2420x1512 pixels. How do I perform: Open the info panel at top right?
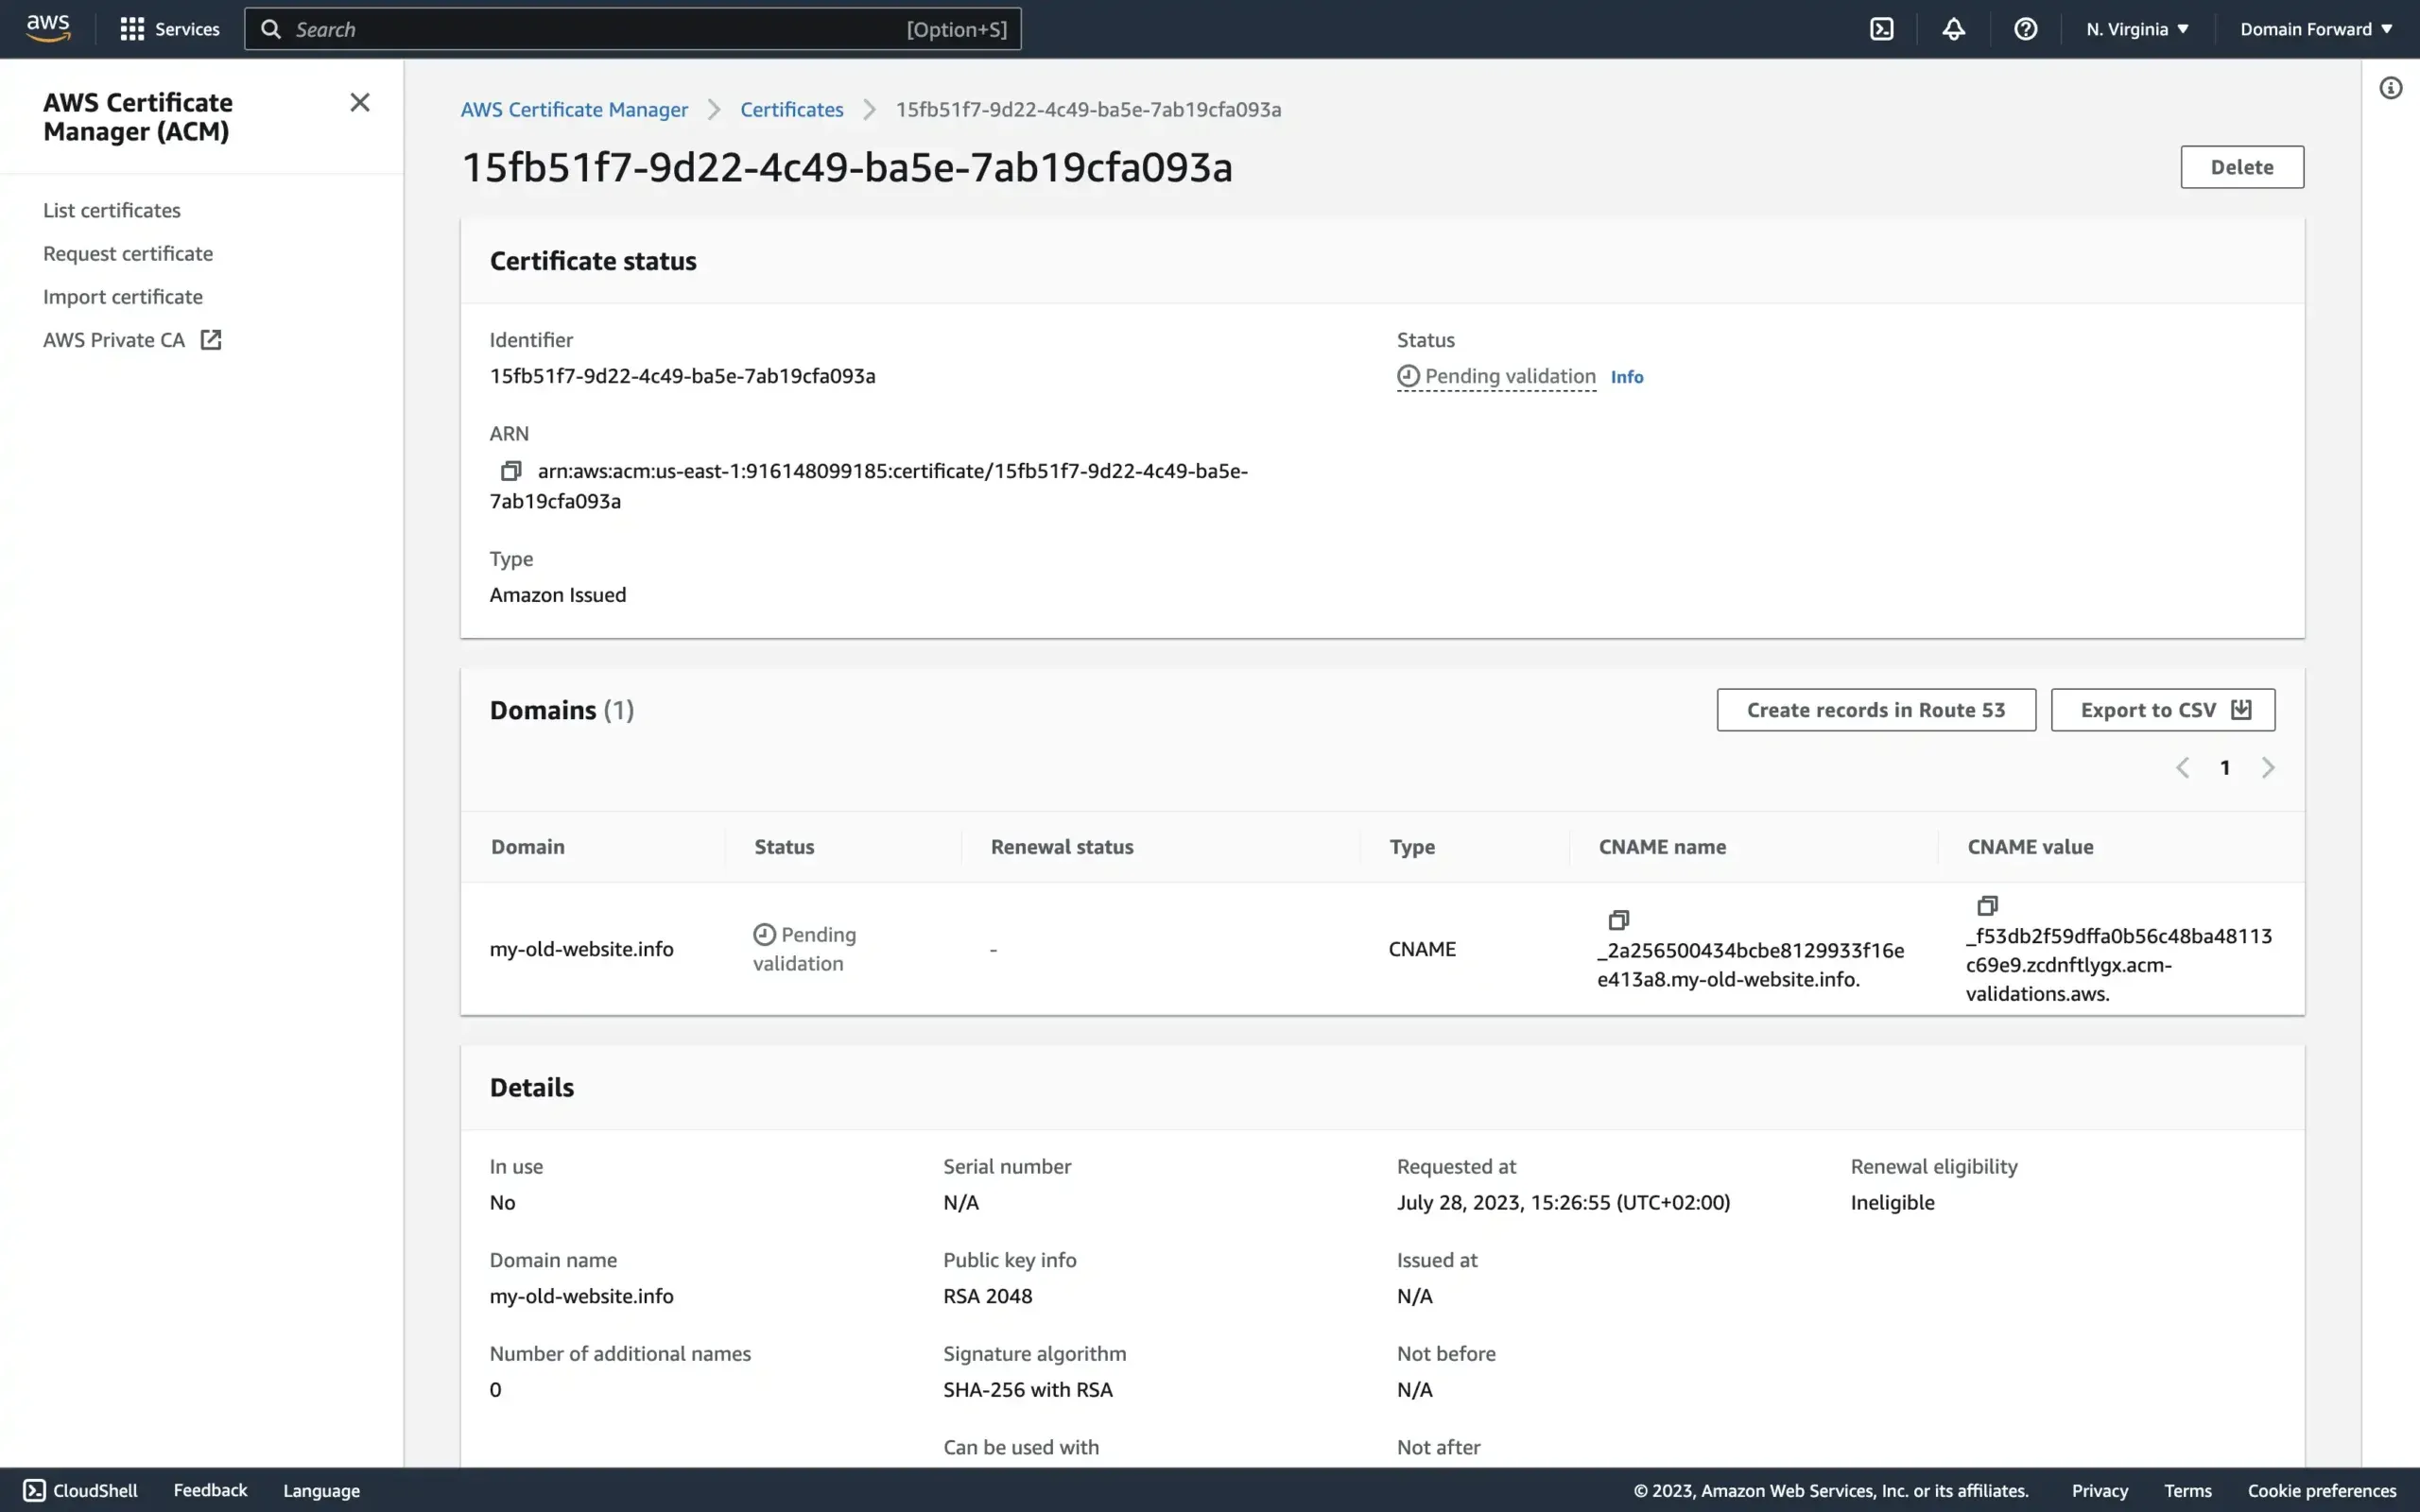pos(2391,87)
